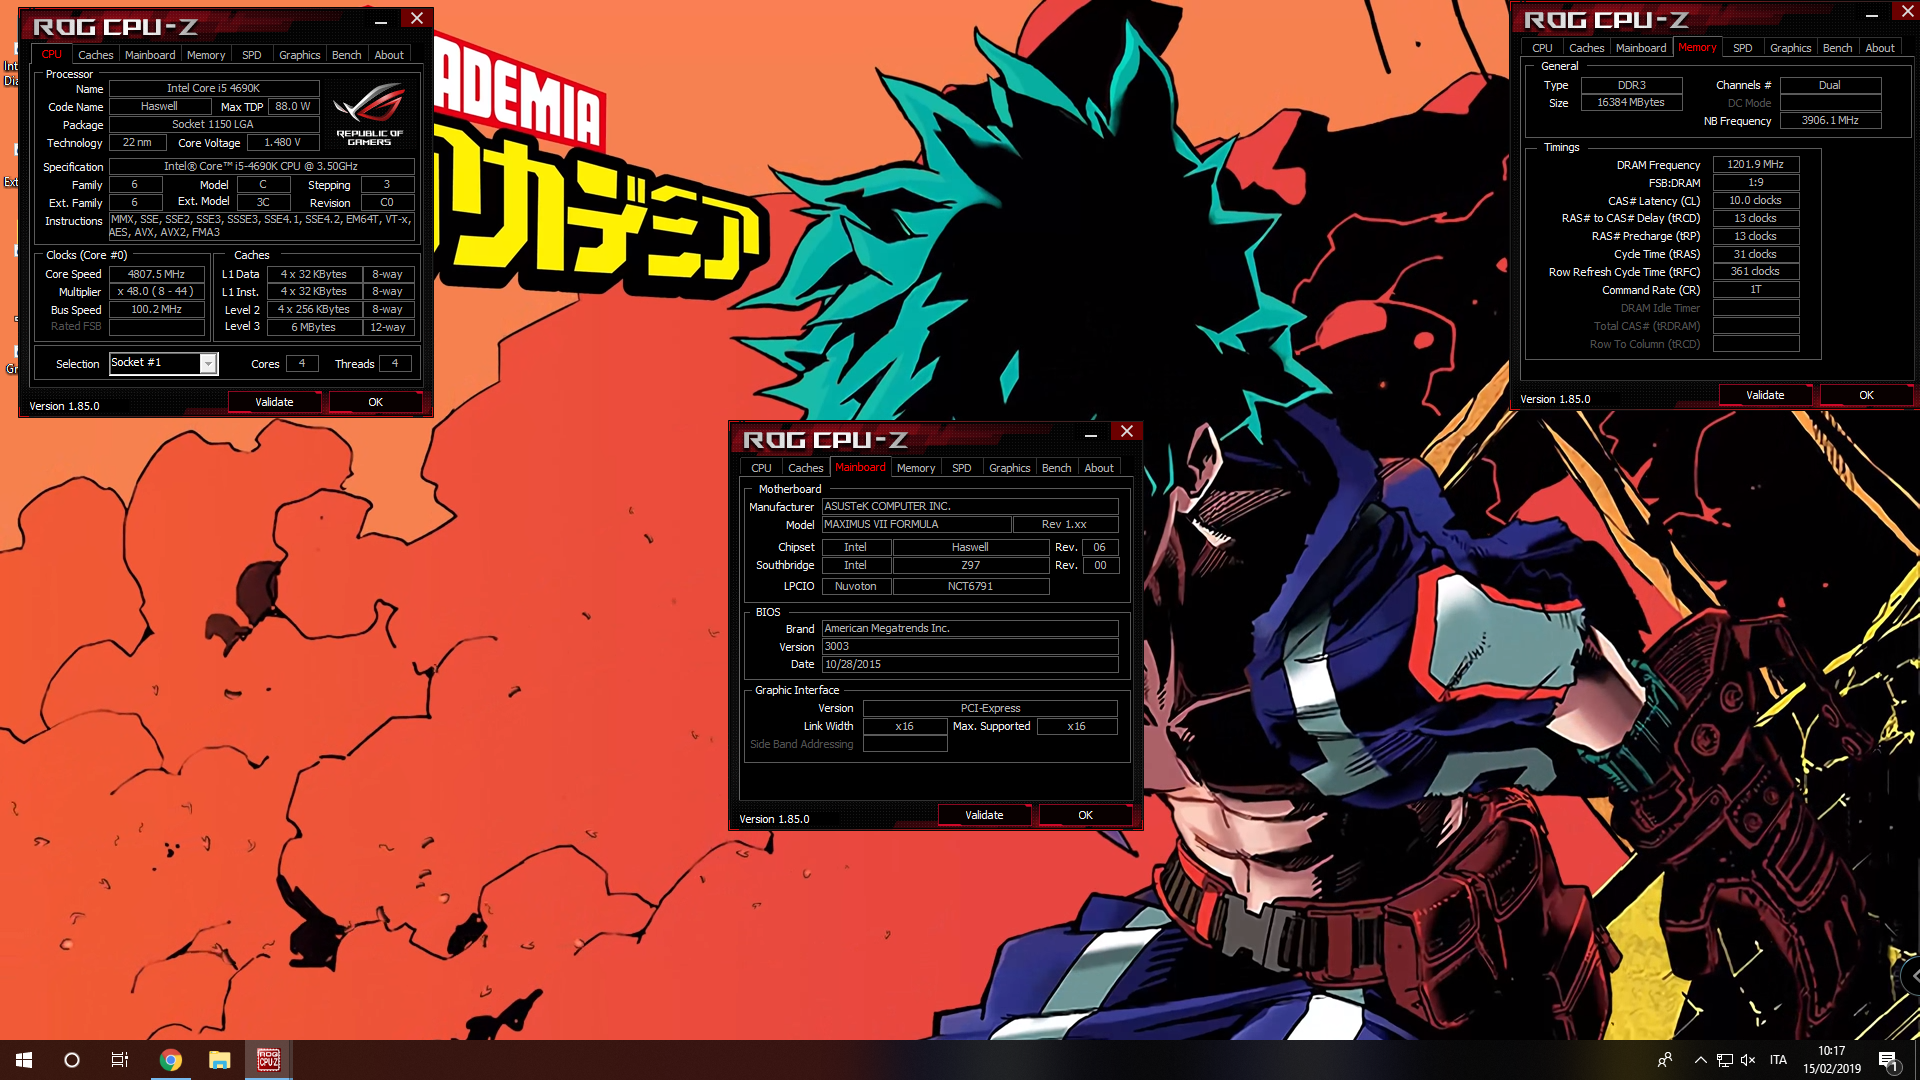
Task: Open the People icon in system tray
Action: 1665,1060
